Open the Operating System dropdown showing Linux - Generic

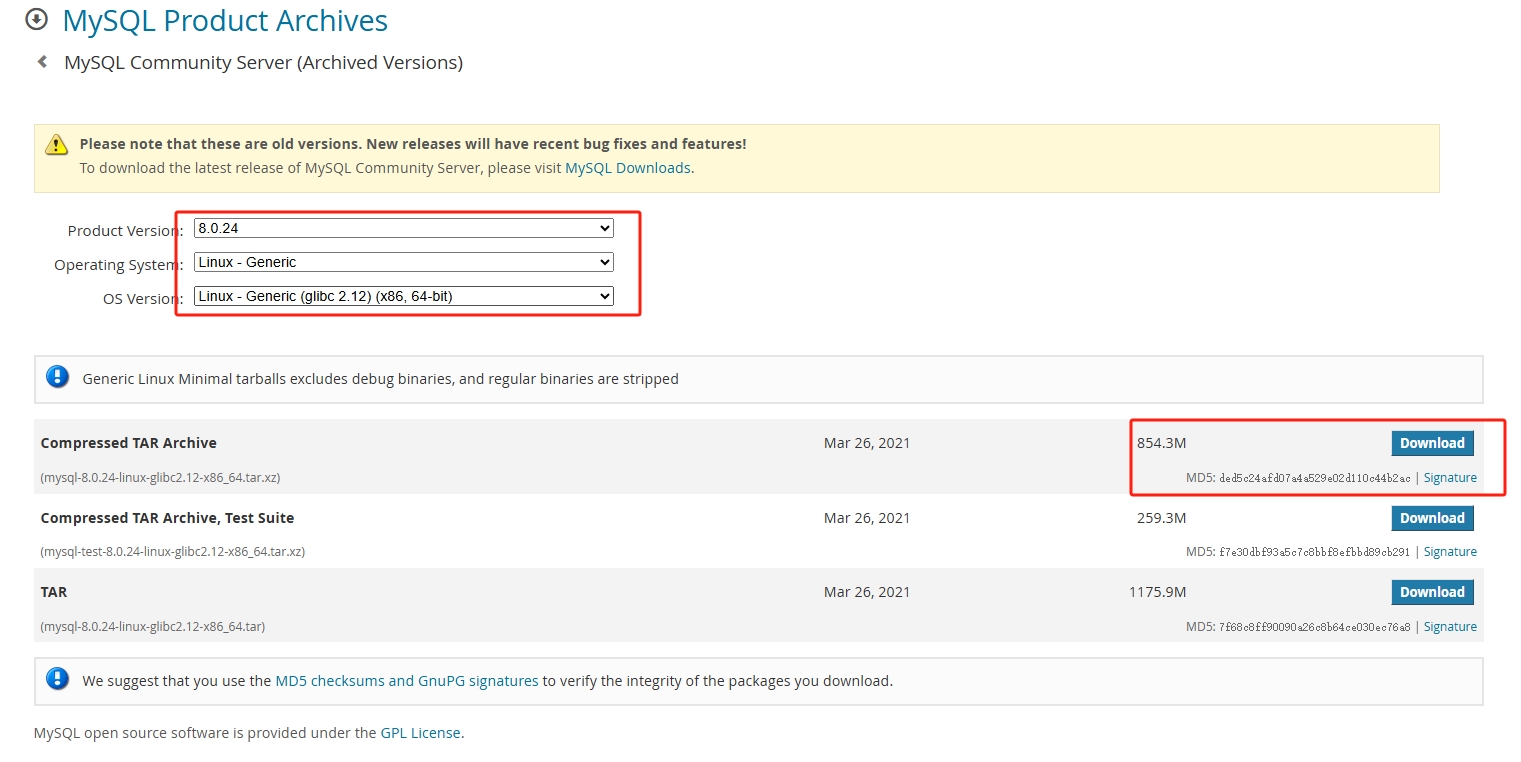point(404,262)
